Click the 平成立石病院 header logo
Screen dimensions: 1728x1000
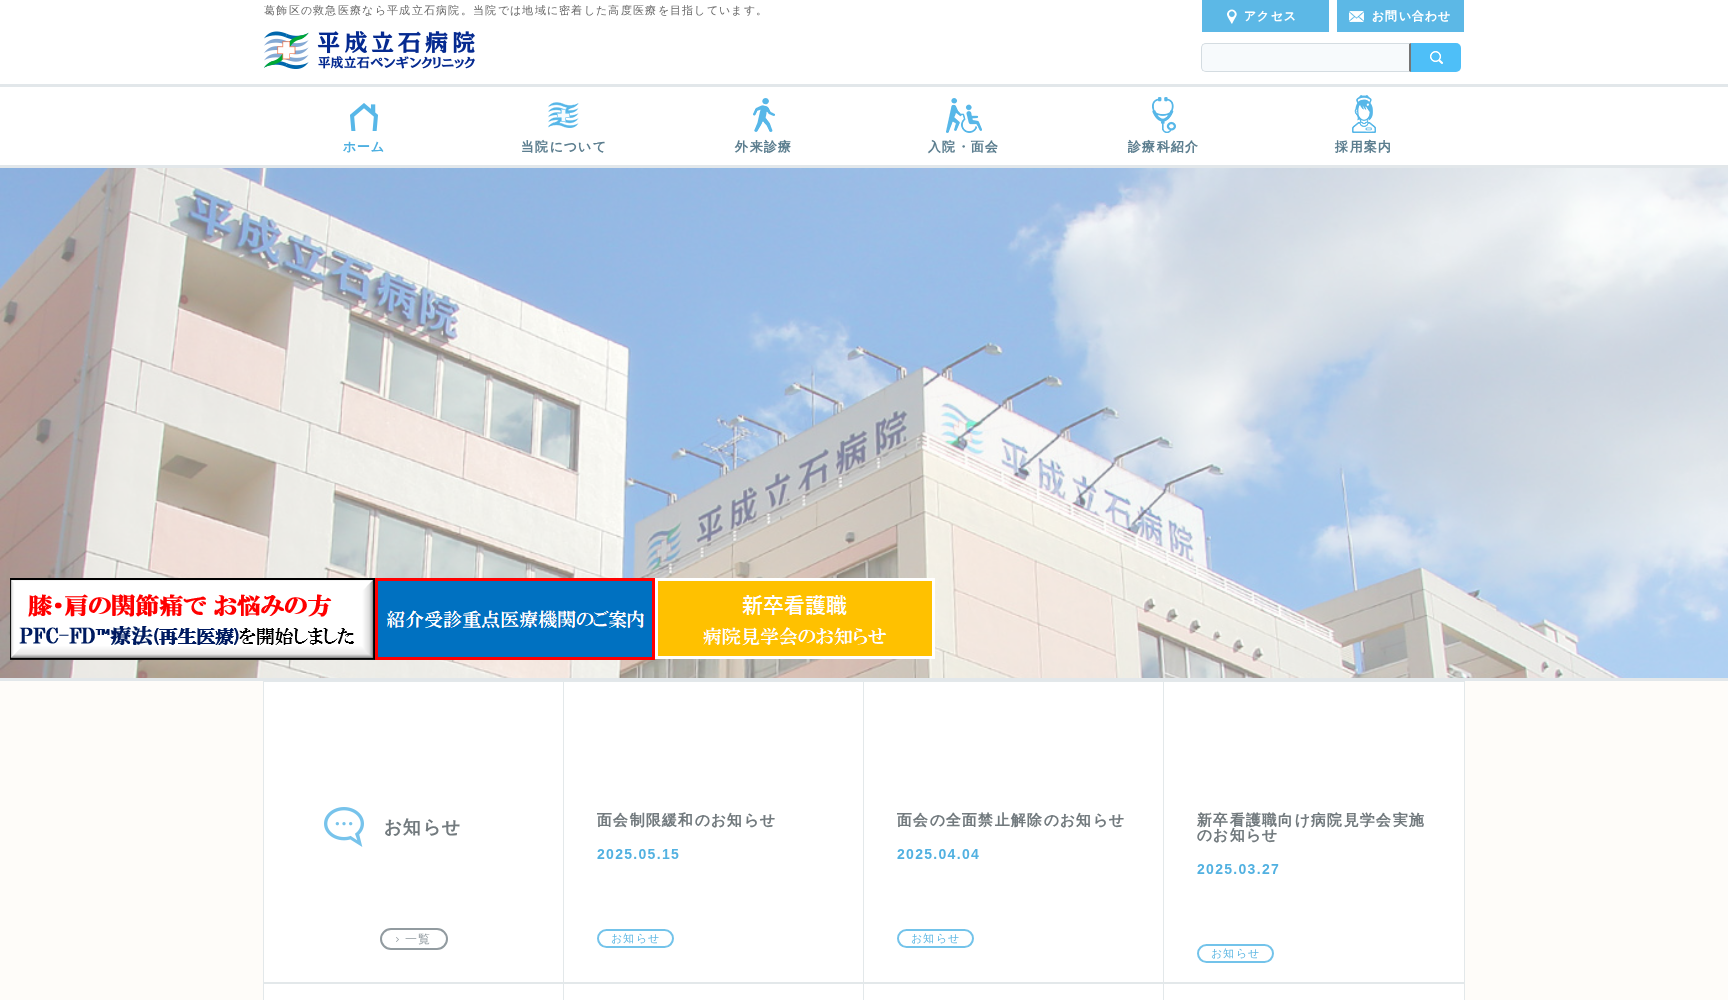[x=370, y=50]
